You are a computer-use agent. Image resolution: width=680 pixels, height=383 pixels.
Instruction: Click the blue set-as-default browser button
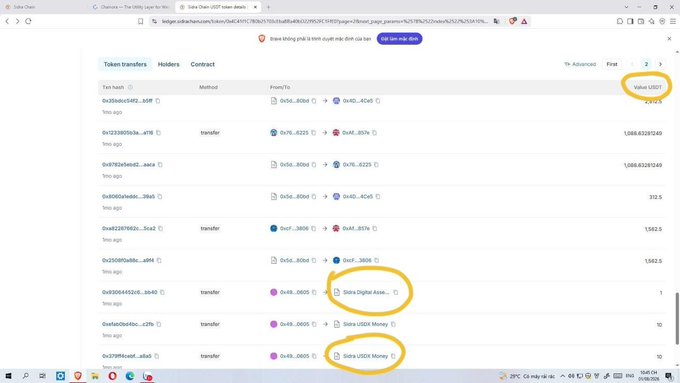[399, 39]
